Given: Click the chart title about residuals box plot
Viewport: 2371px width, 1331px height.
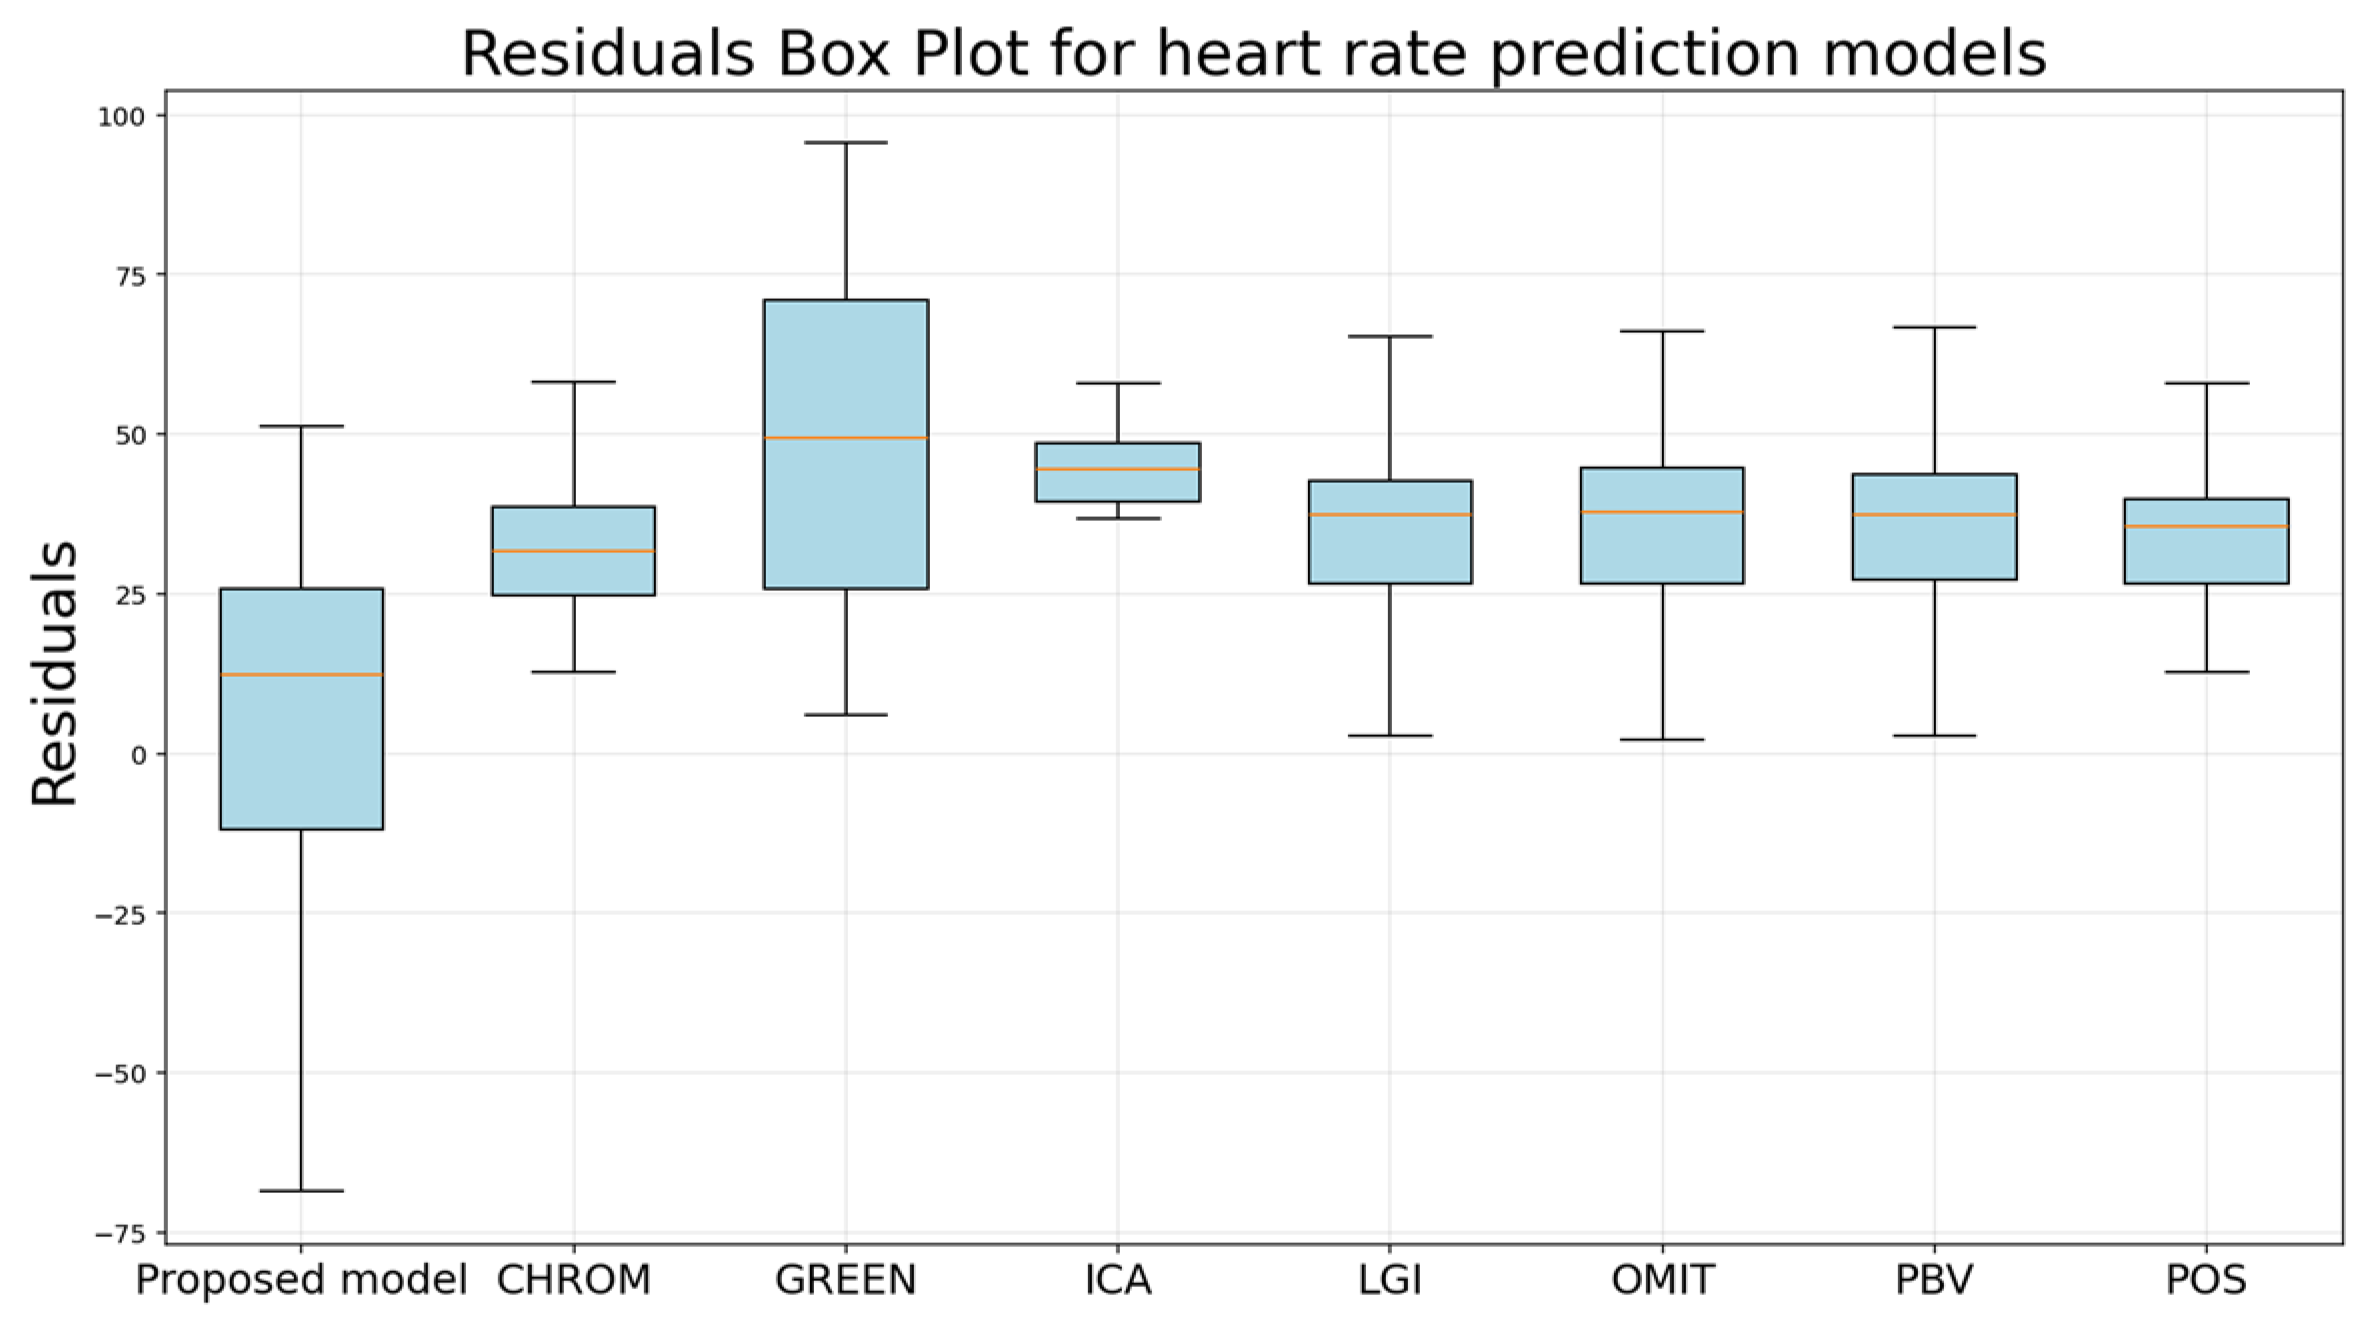Looking at the screenshot, I should 1253,53.
